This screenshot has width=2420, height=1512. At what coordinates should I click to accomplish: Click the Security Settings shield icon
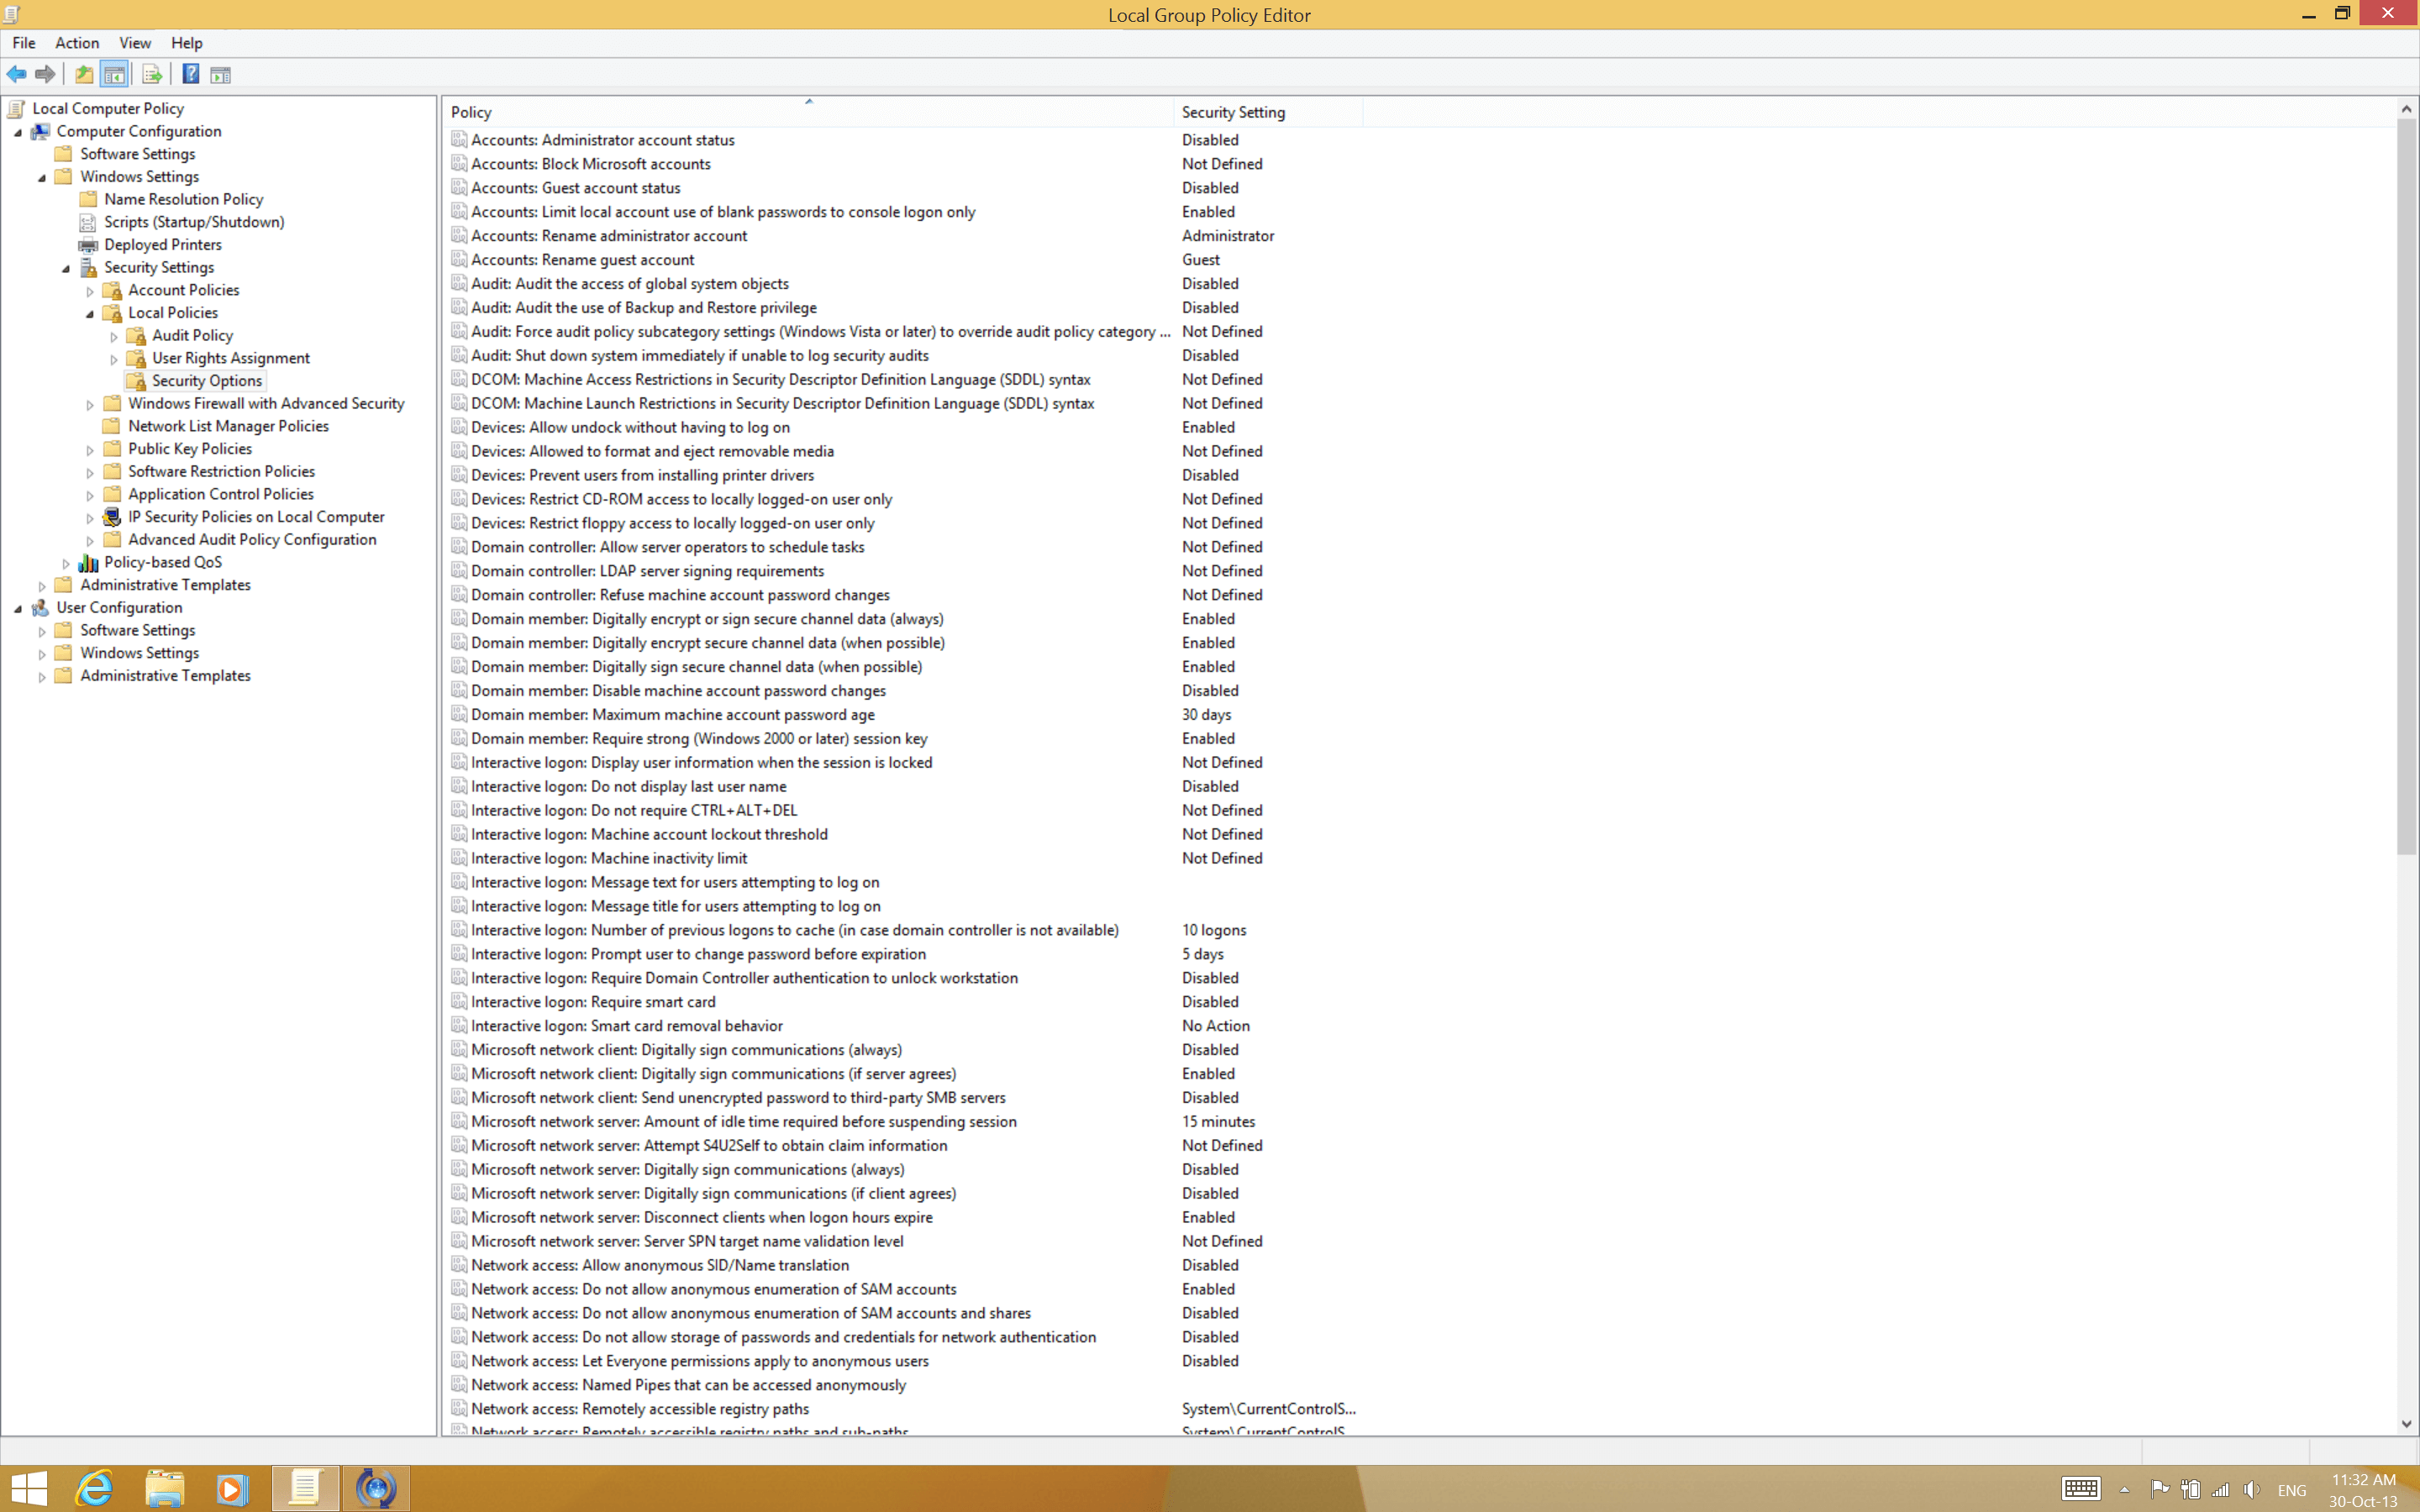tap(89, 267)
